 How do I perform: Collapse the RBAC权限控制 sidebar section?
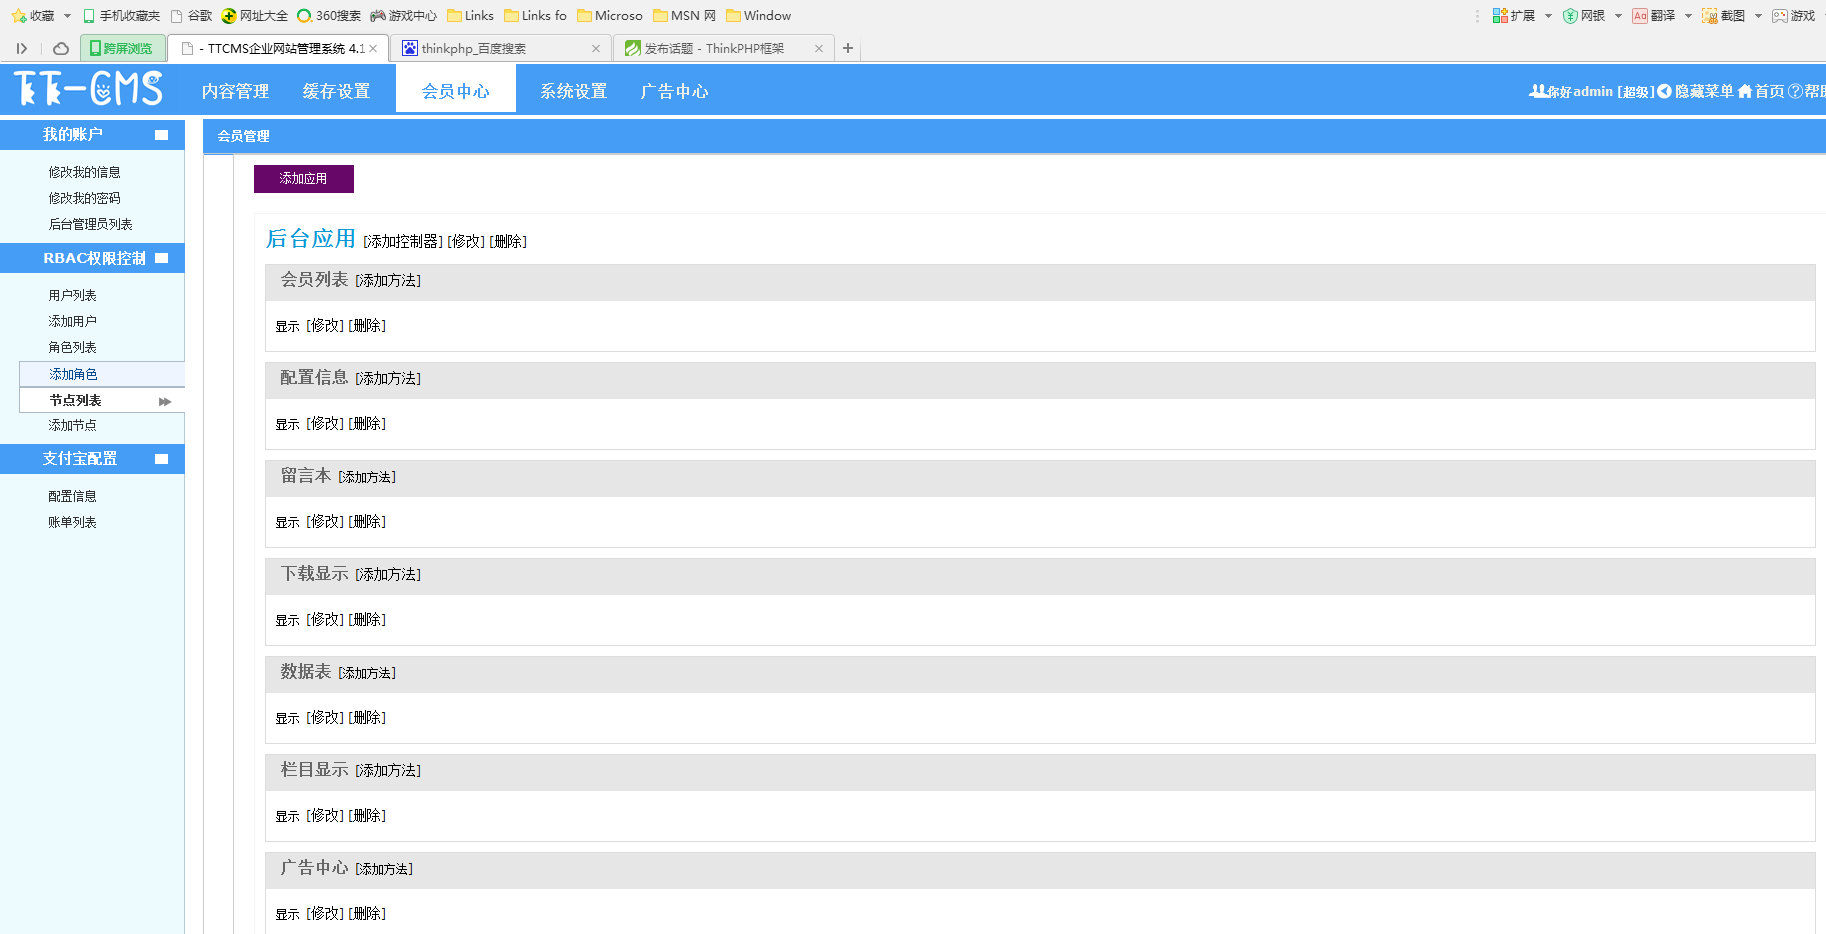161,258
